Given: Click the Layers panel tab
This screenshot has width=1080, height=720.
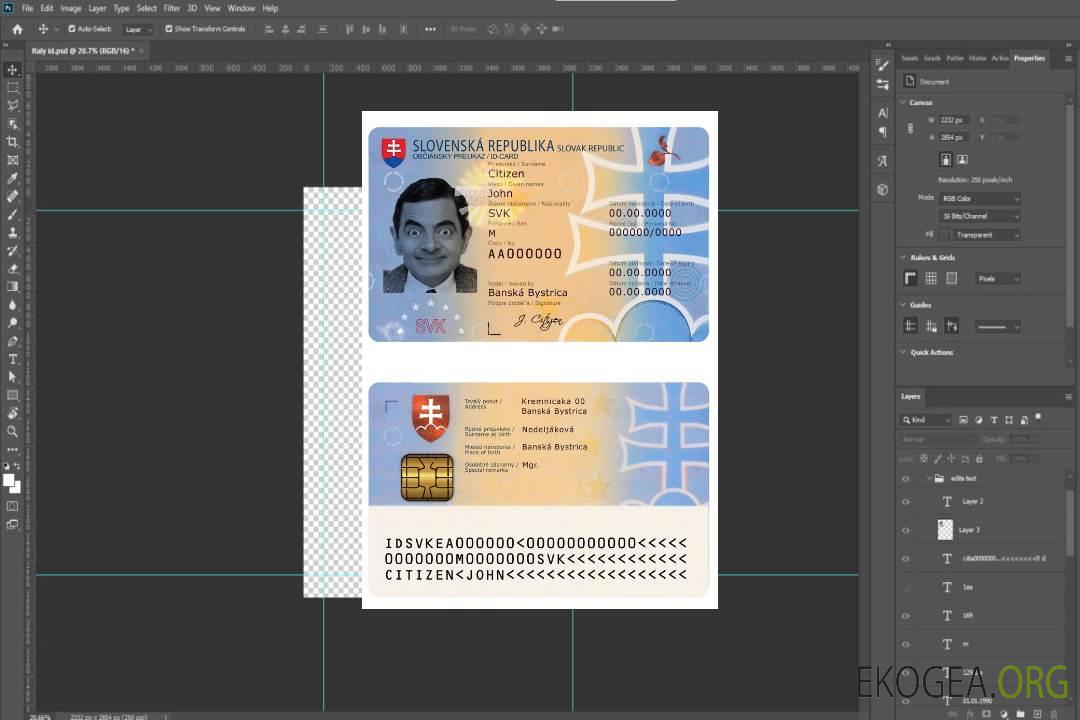Looking at the screenshot, I should tap(911, 396).
